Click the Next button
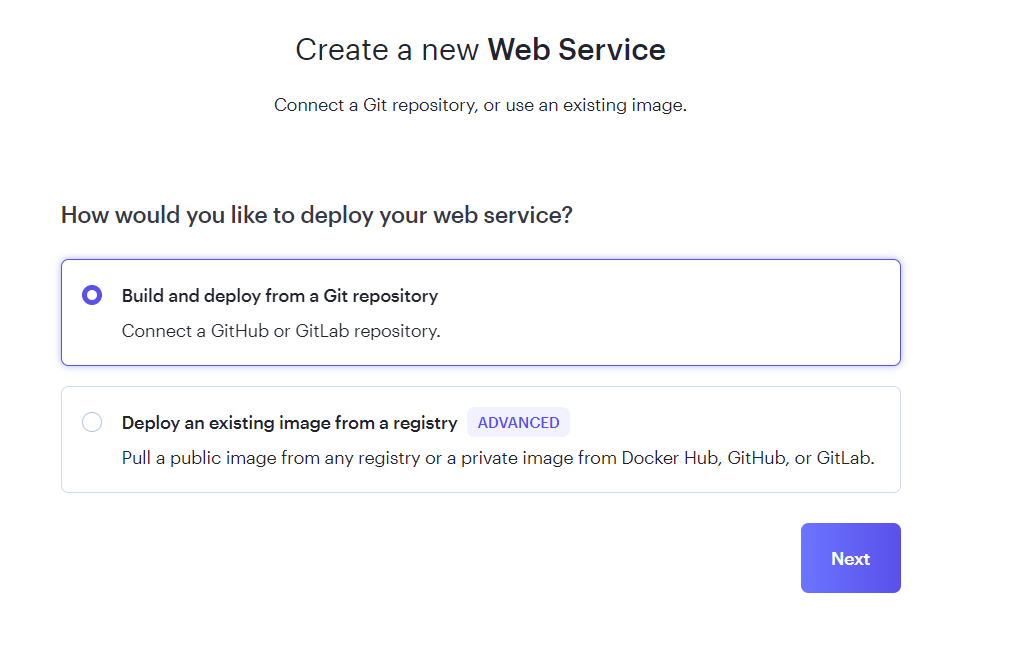1024x647 pixels. (x=850, y=558)
